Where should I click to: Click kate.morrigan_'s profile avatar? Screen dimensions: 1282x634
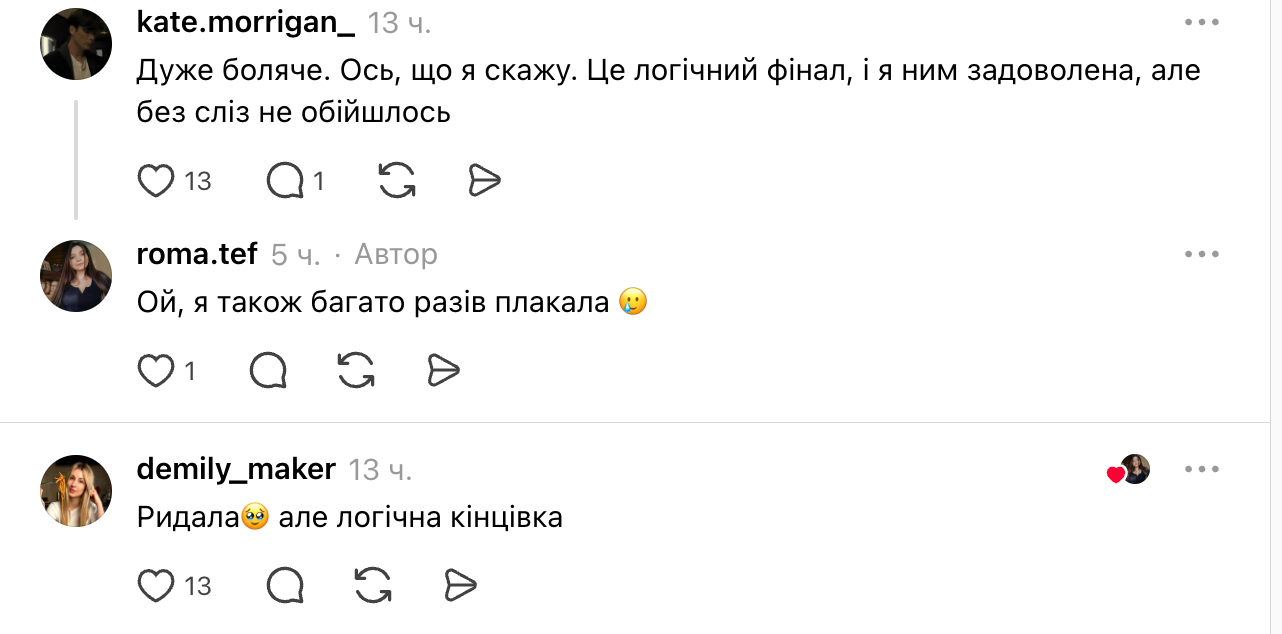[76, 44]
